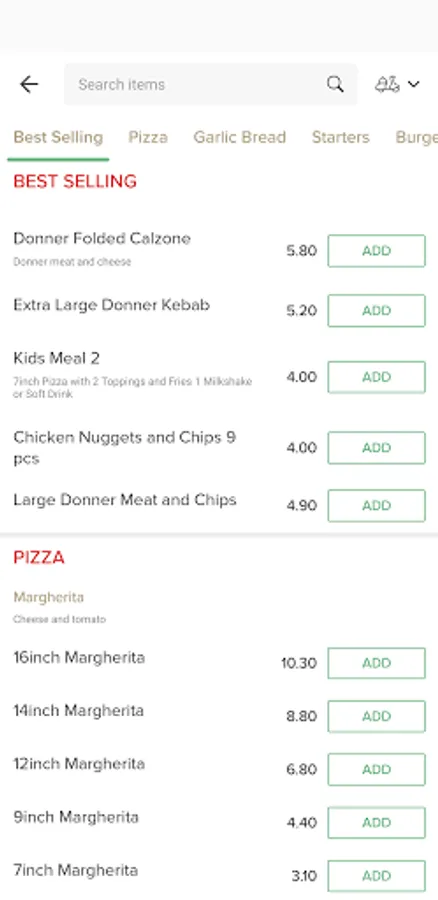This screenshot has height=900, width=438.
Task: Open the Garlic Bread tab
Action: click(x=239, y=137)
